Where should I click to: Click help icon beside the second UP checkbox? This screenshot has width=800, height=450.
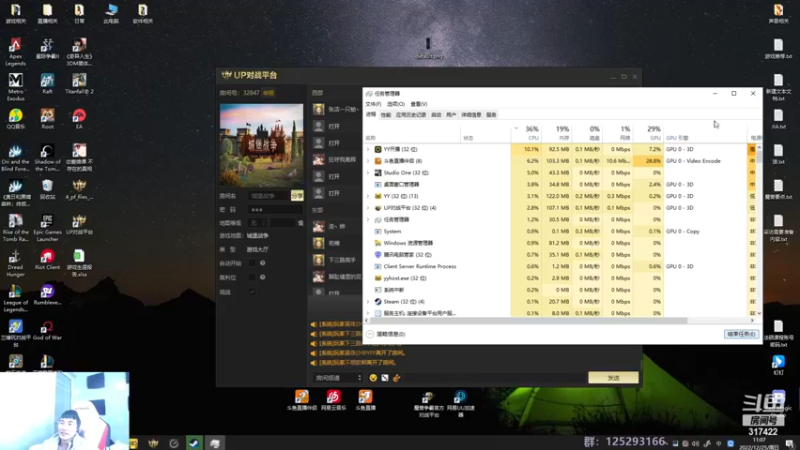(x=263, y=277)
